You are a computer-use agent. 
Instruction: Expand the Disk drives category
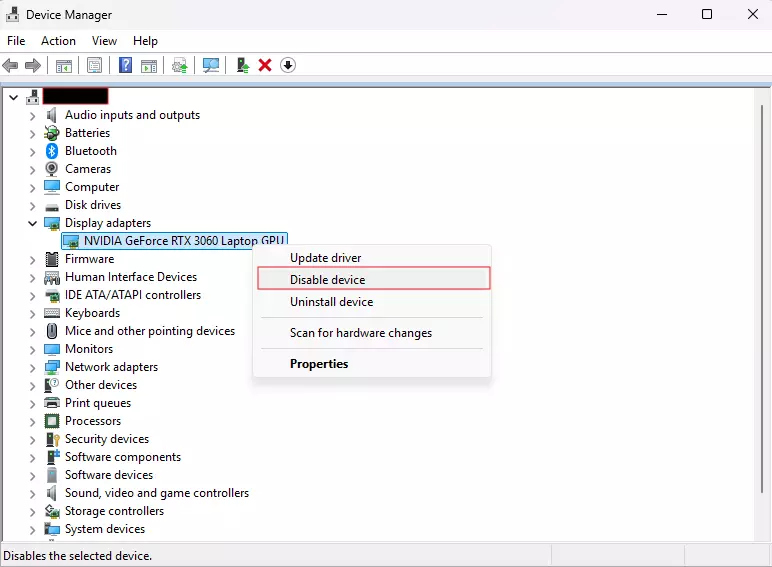(x=32, y=206)
